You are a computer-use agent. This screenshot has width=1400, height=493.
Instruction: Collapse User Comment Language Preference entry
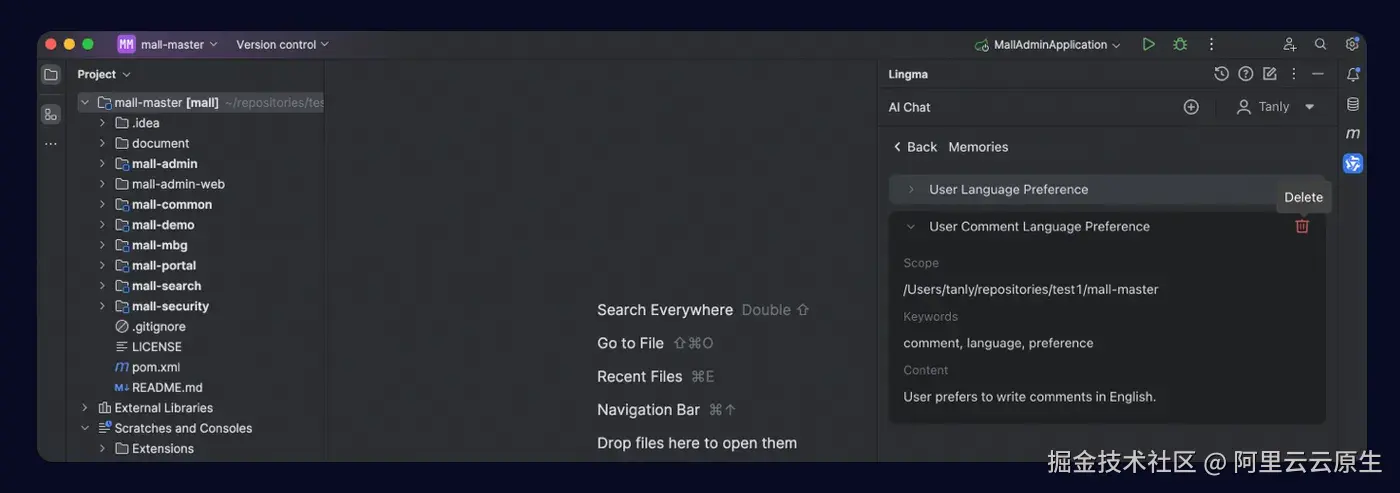pos(911,227)
